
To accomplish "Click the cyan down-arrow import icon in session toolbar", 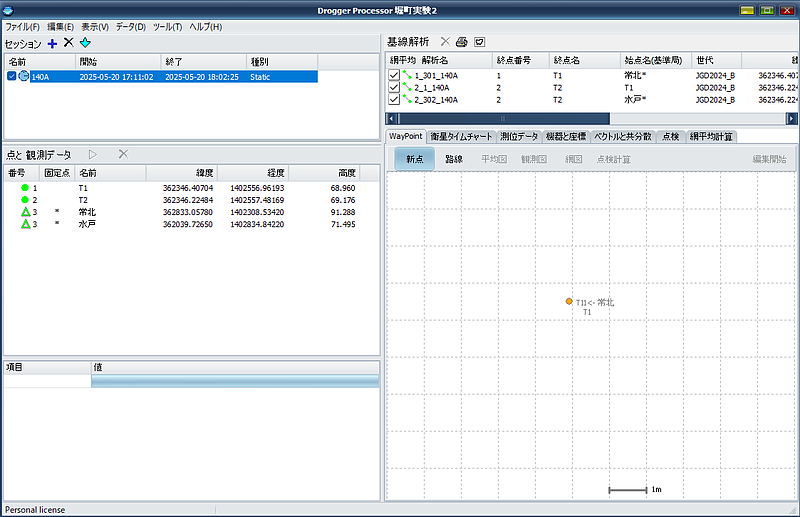I will pyautogui.click(x=85, y=43).
